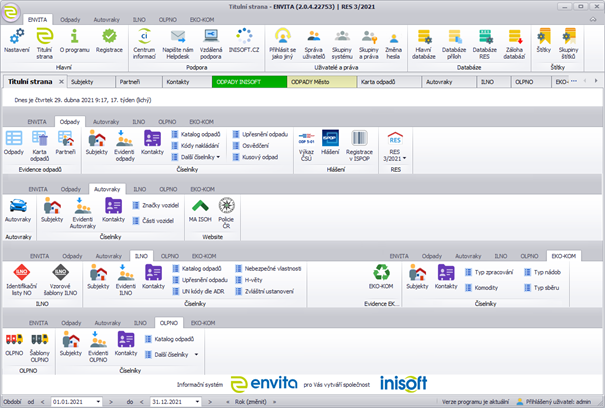Image resolution: width=605 pixels, height=408 pixels.
Task: Click Záloha databází backup icon
Action: [x=514, y=44]
